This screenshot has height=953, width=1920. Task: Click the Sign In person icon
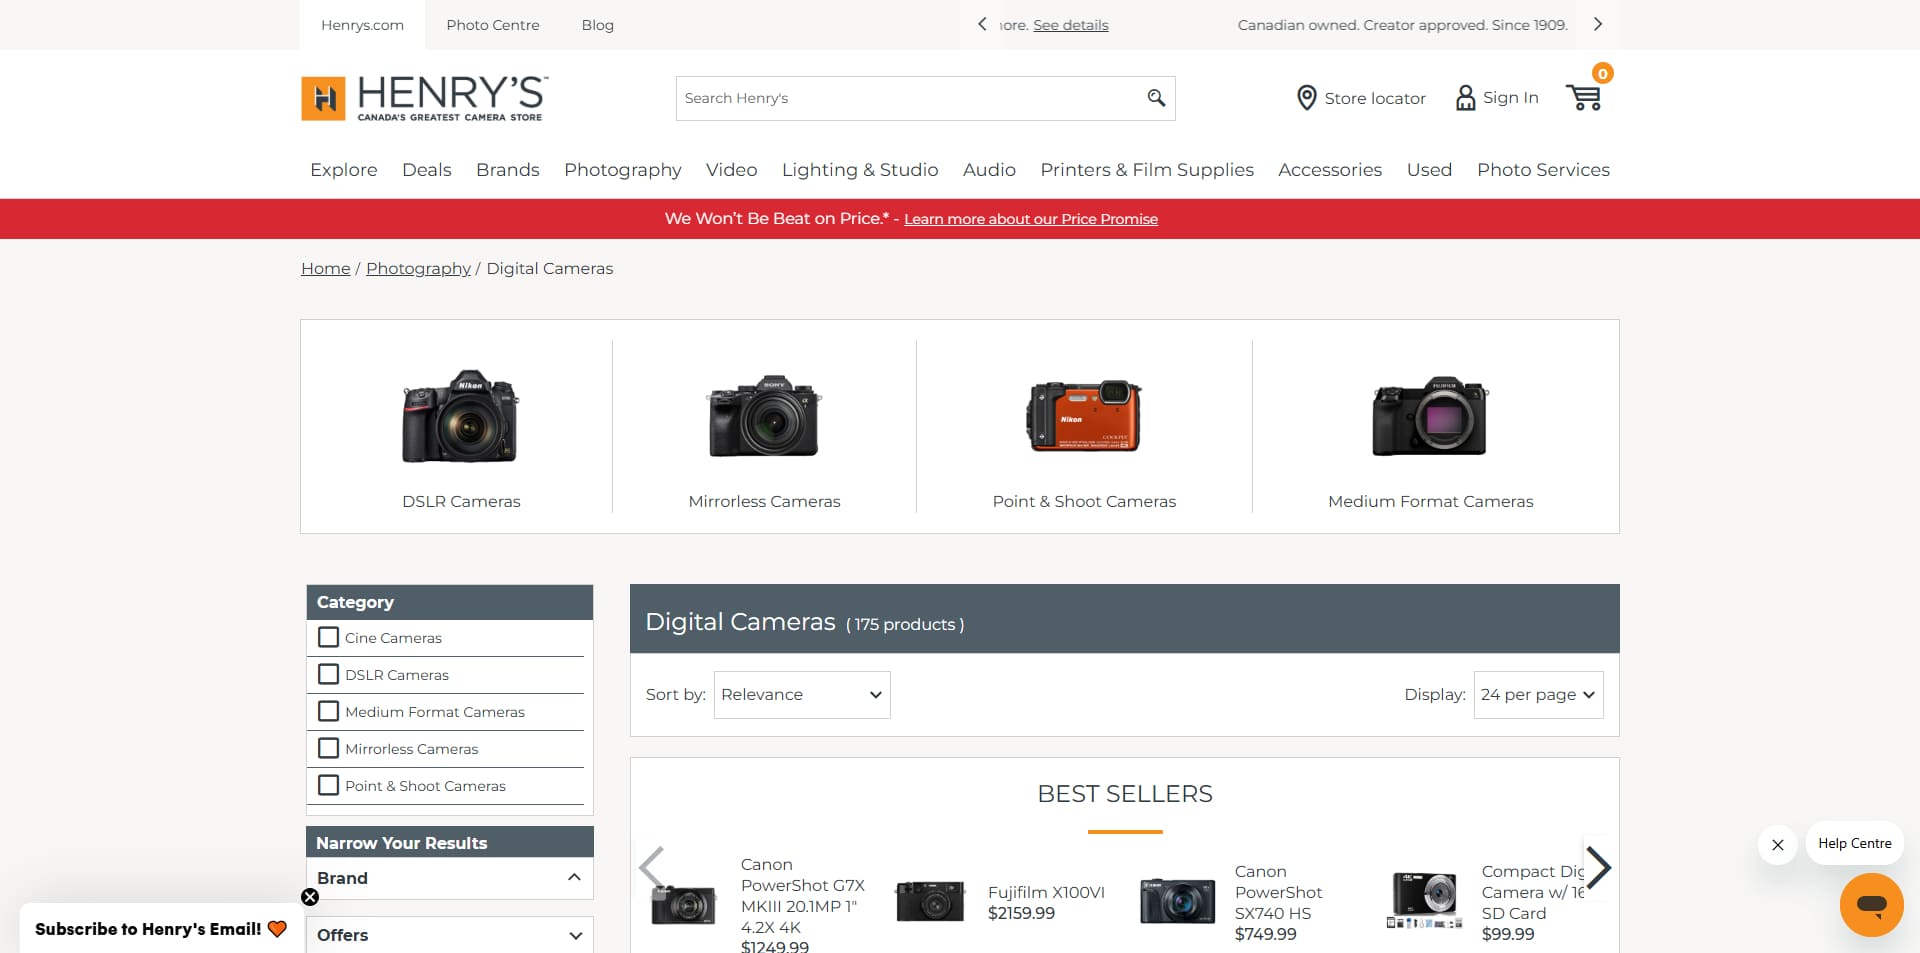click(1465, 98)
